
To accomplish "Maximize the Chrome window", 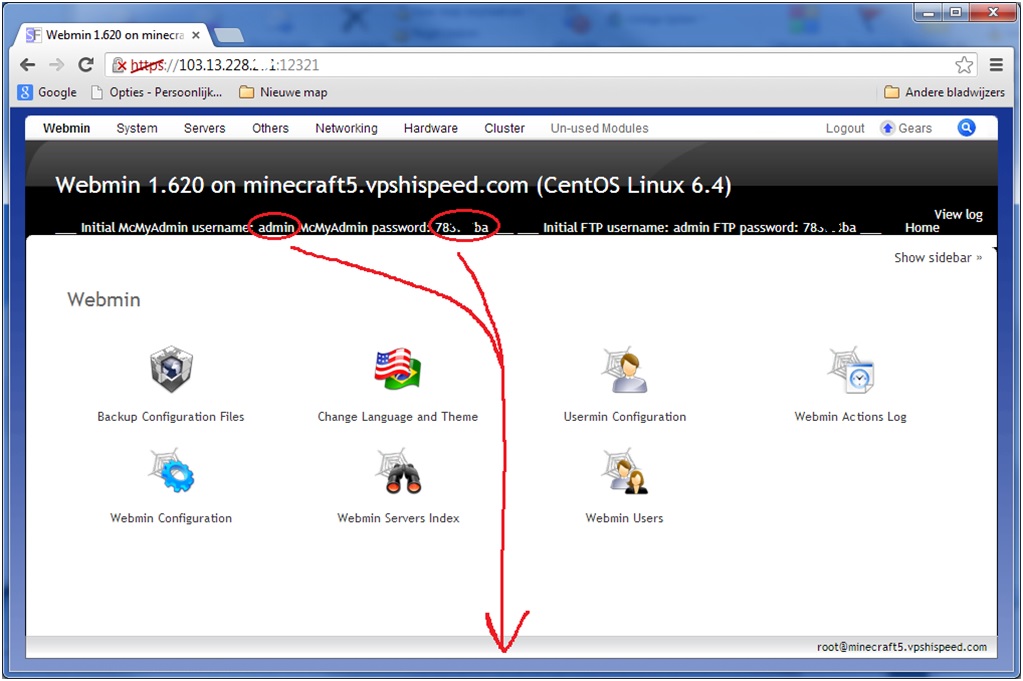I will [x=956, y=12].
